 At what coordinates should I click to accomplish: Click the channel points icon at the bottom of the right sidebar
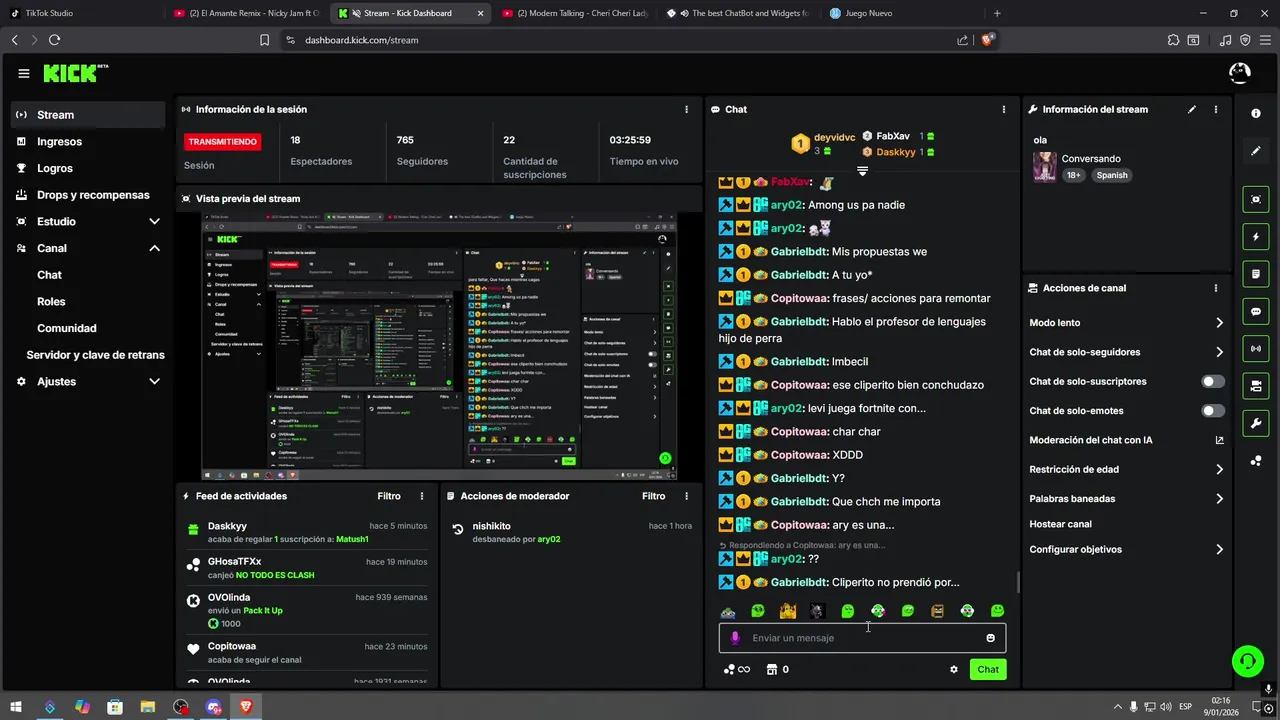point(1256,461)
